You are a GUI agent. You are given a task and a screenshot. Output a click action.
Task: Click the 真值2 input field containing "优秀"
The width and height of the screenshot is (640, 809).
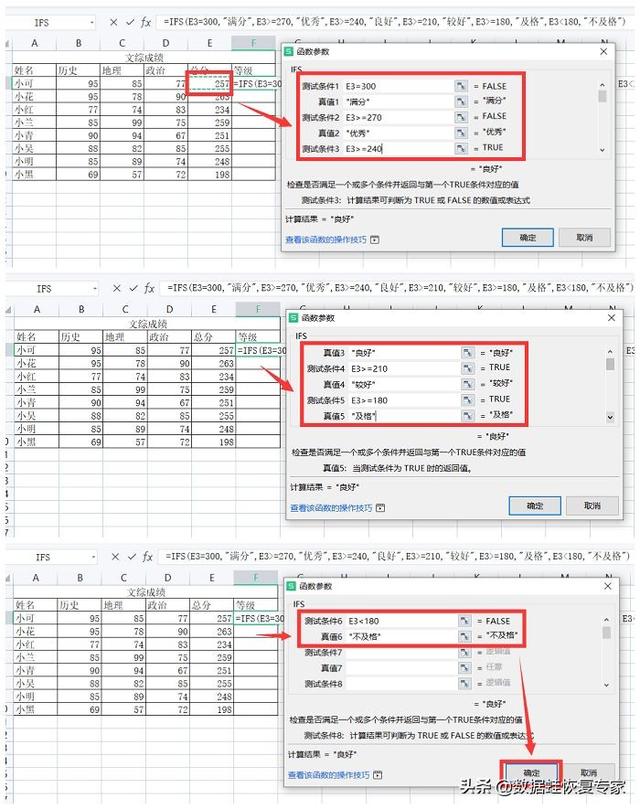[x=398, y=133]
